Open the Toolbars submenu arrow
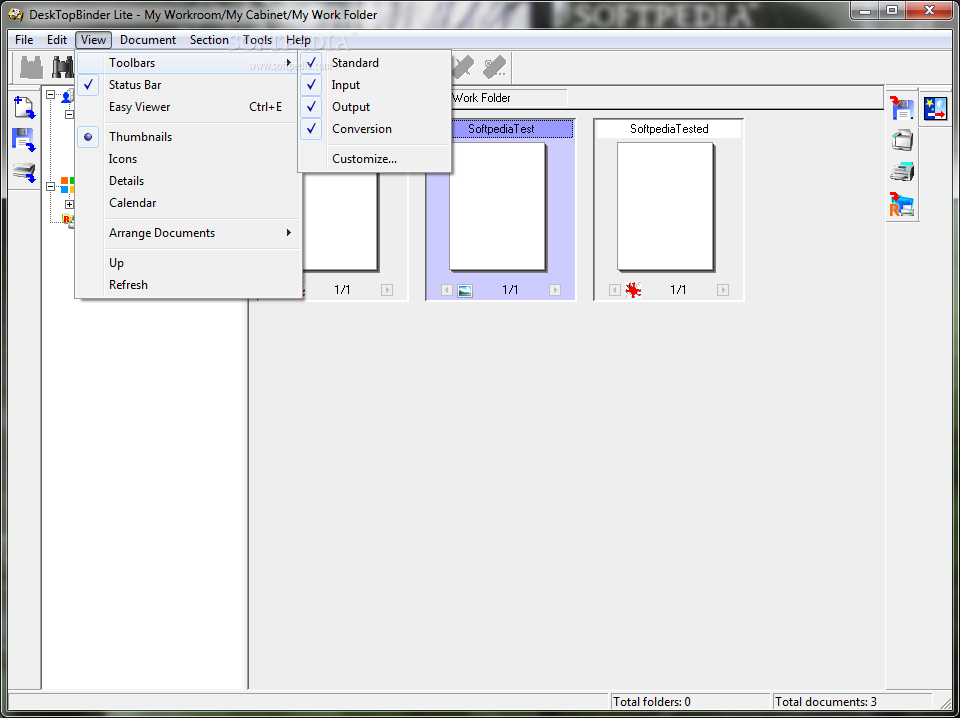 [x=288, y=62]
